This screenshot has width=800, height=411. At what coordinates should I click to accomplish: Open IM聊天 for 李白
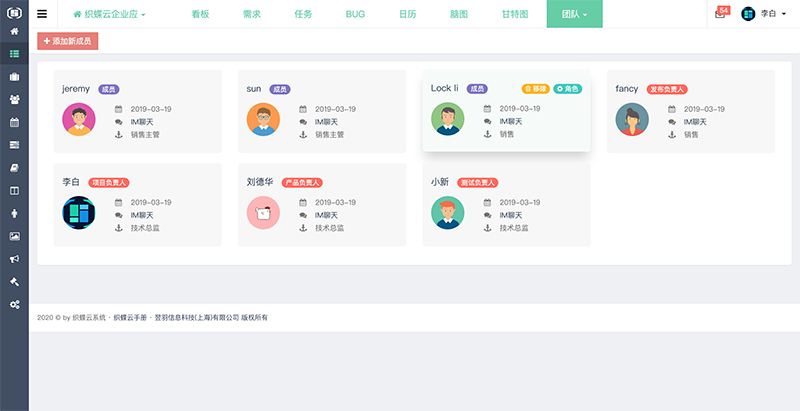(142, 216)
